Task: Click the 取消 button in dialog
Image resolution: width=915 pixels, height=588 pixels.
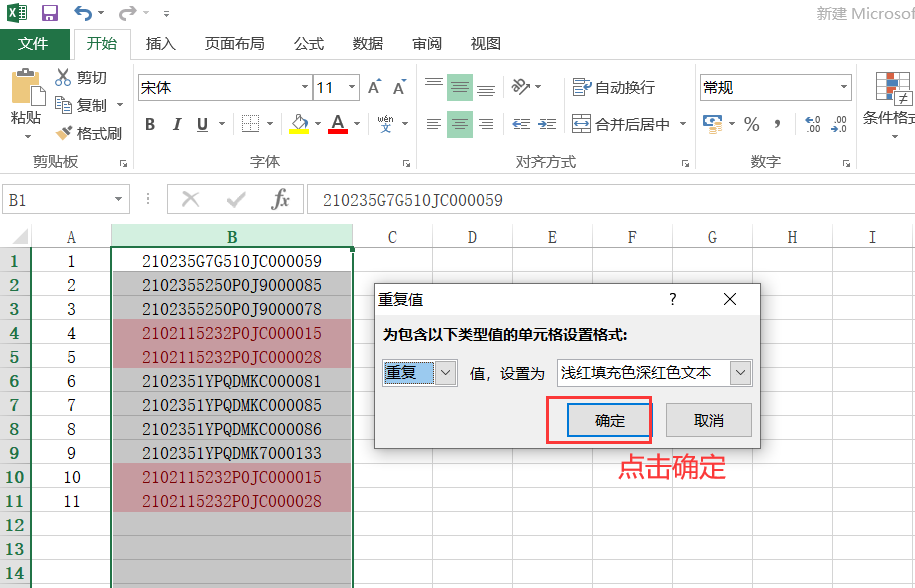Action: pos(708,420)
